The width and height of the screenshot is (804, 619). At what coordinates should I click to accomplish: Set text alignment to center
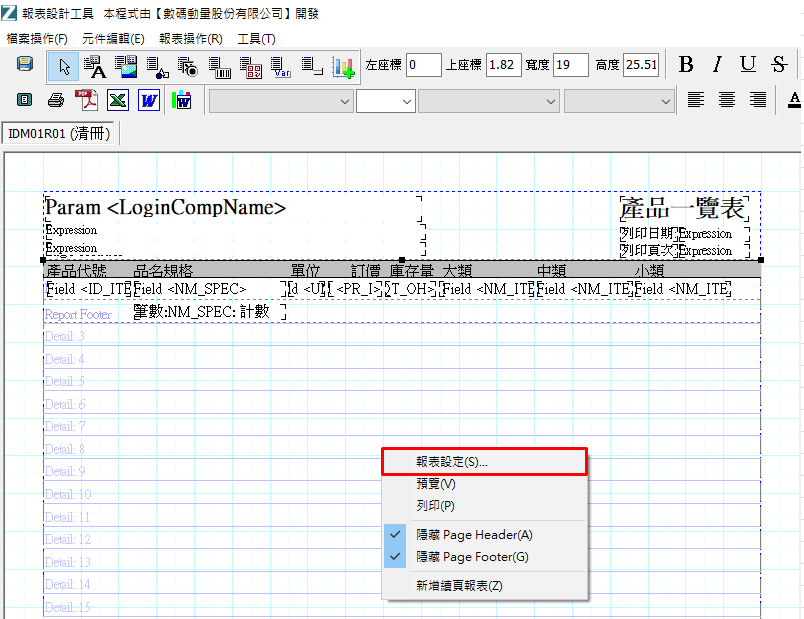(x=727, y=99)
